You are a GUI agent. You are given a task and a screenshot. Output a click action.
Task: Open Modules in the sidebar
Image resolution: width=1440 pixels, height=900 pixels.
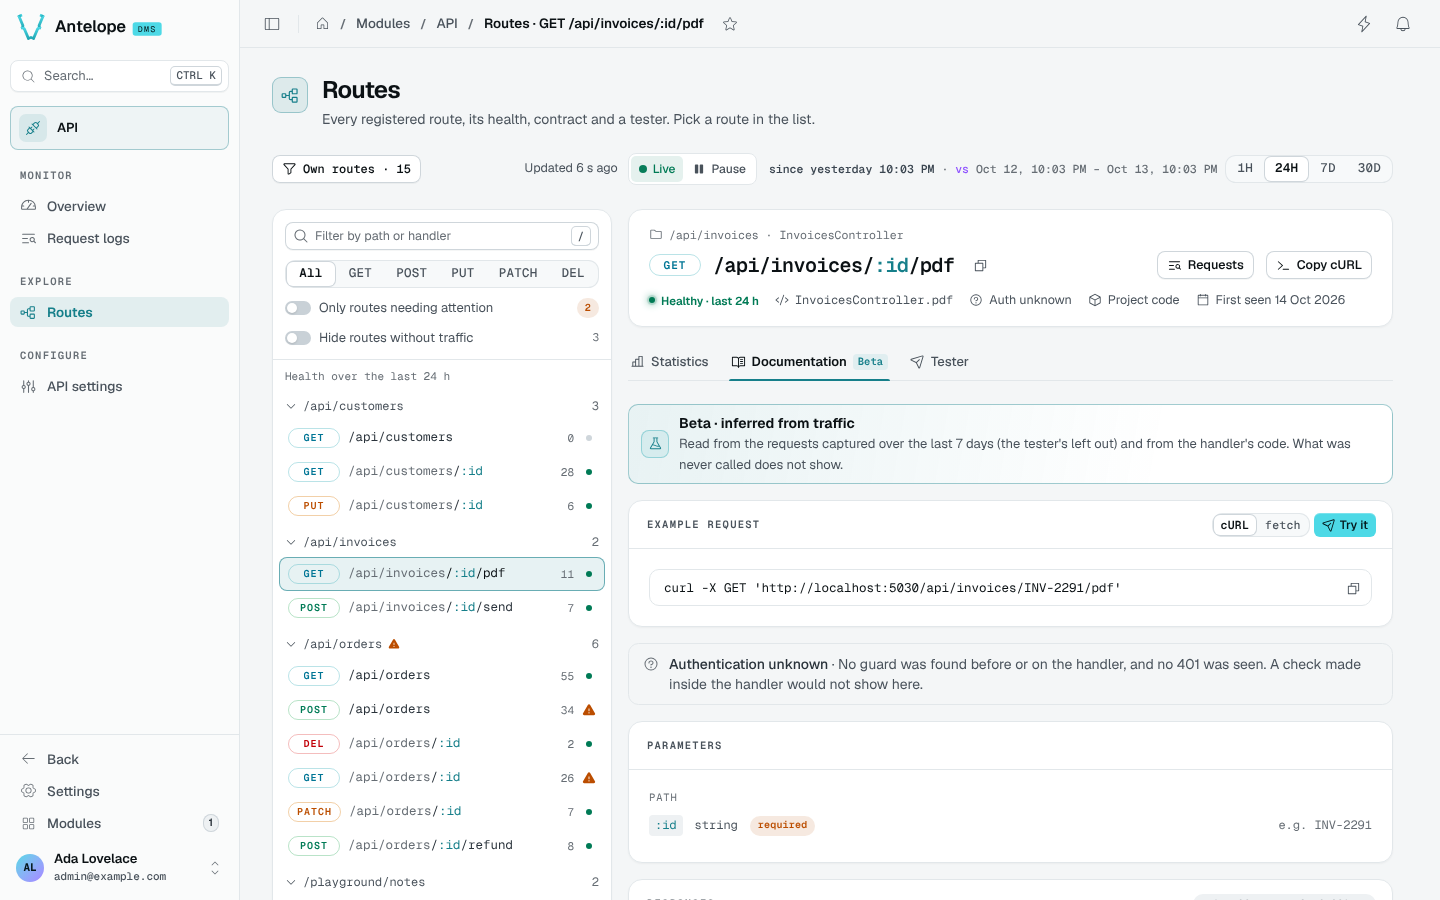tap(120, 823)
